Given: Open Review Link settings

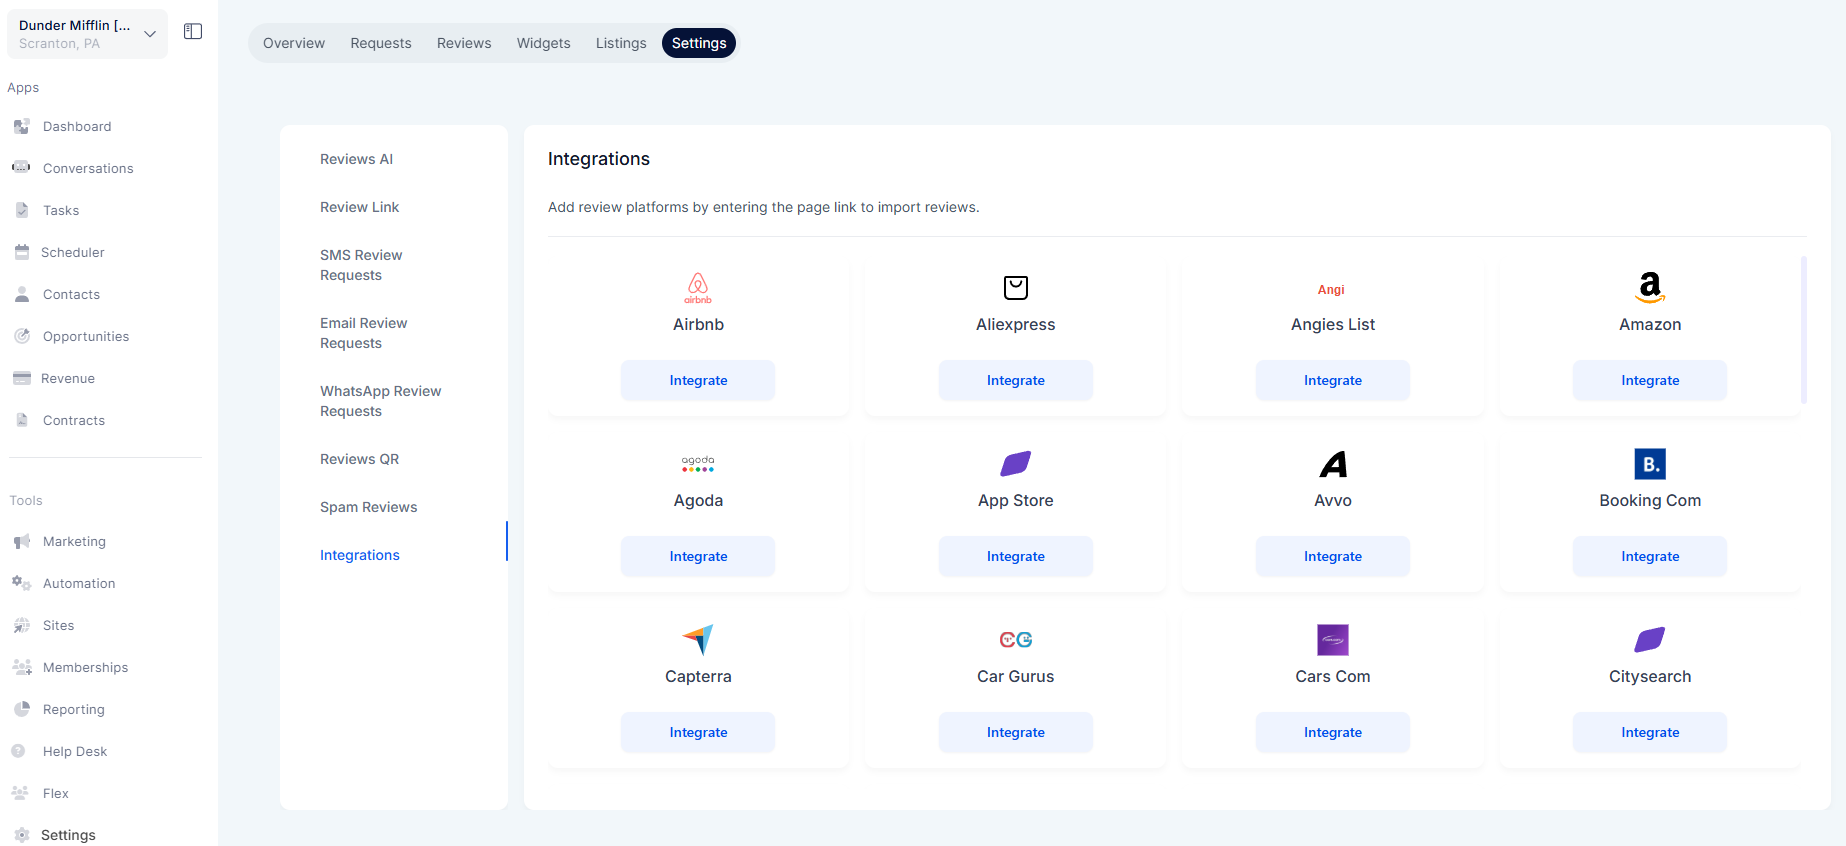Looking at the screenshot, I should [x=359, y=207].
